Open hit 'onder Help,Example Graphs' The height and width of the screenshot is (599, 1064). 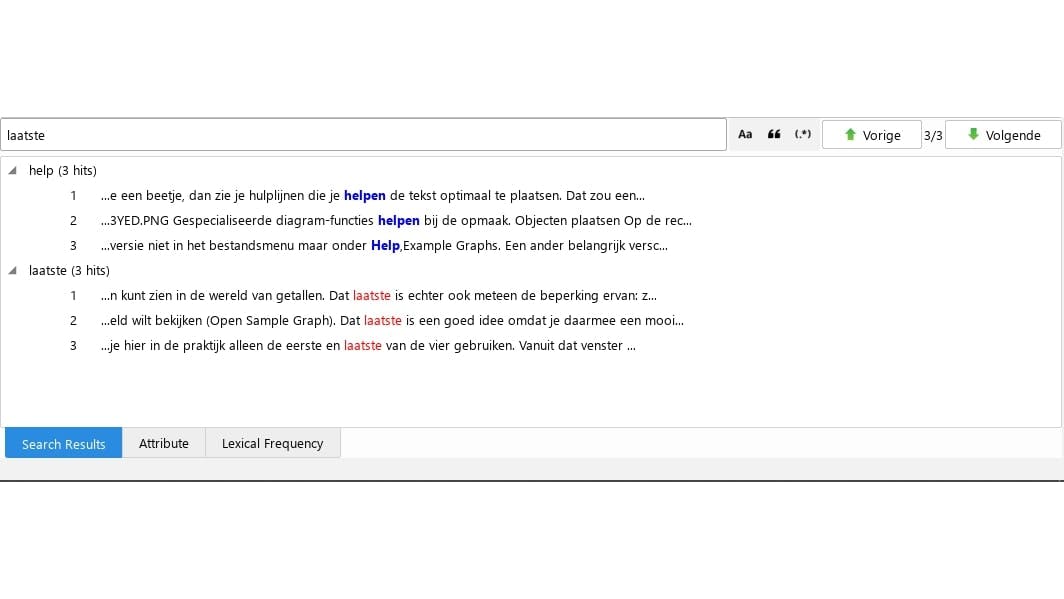click(x=384, y=246)
